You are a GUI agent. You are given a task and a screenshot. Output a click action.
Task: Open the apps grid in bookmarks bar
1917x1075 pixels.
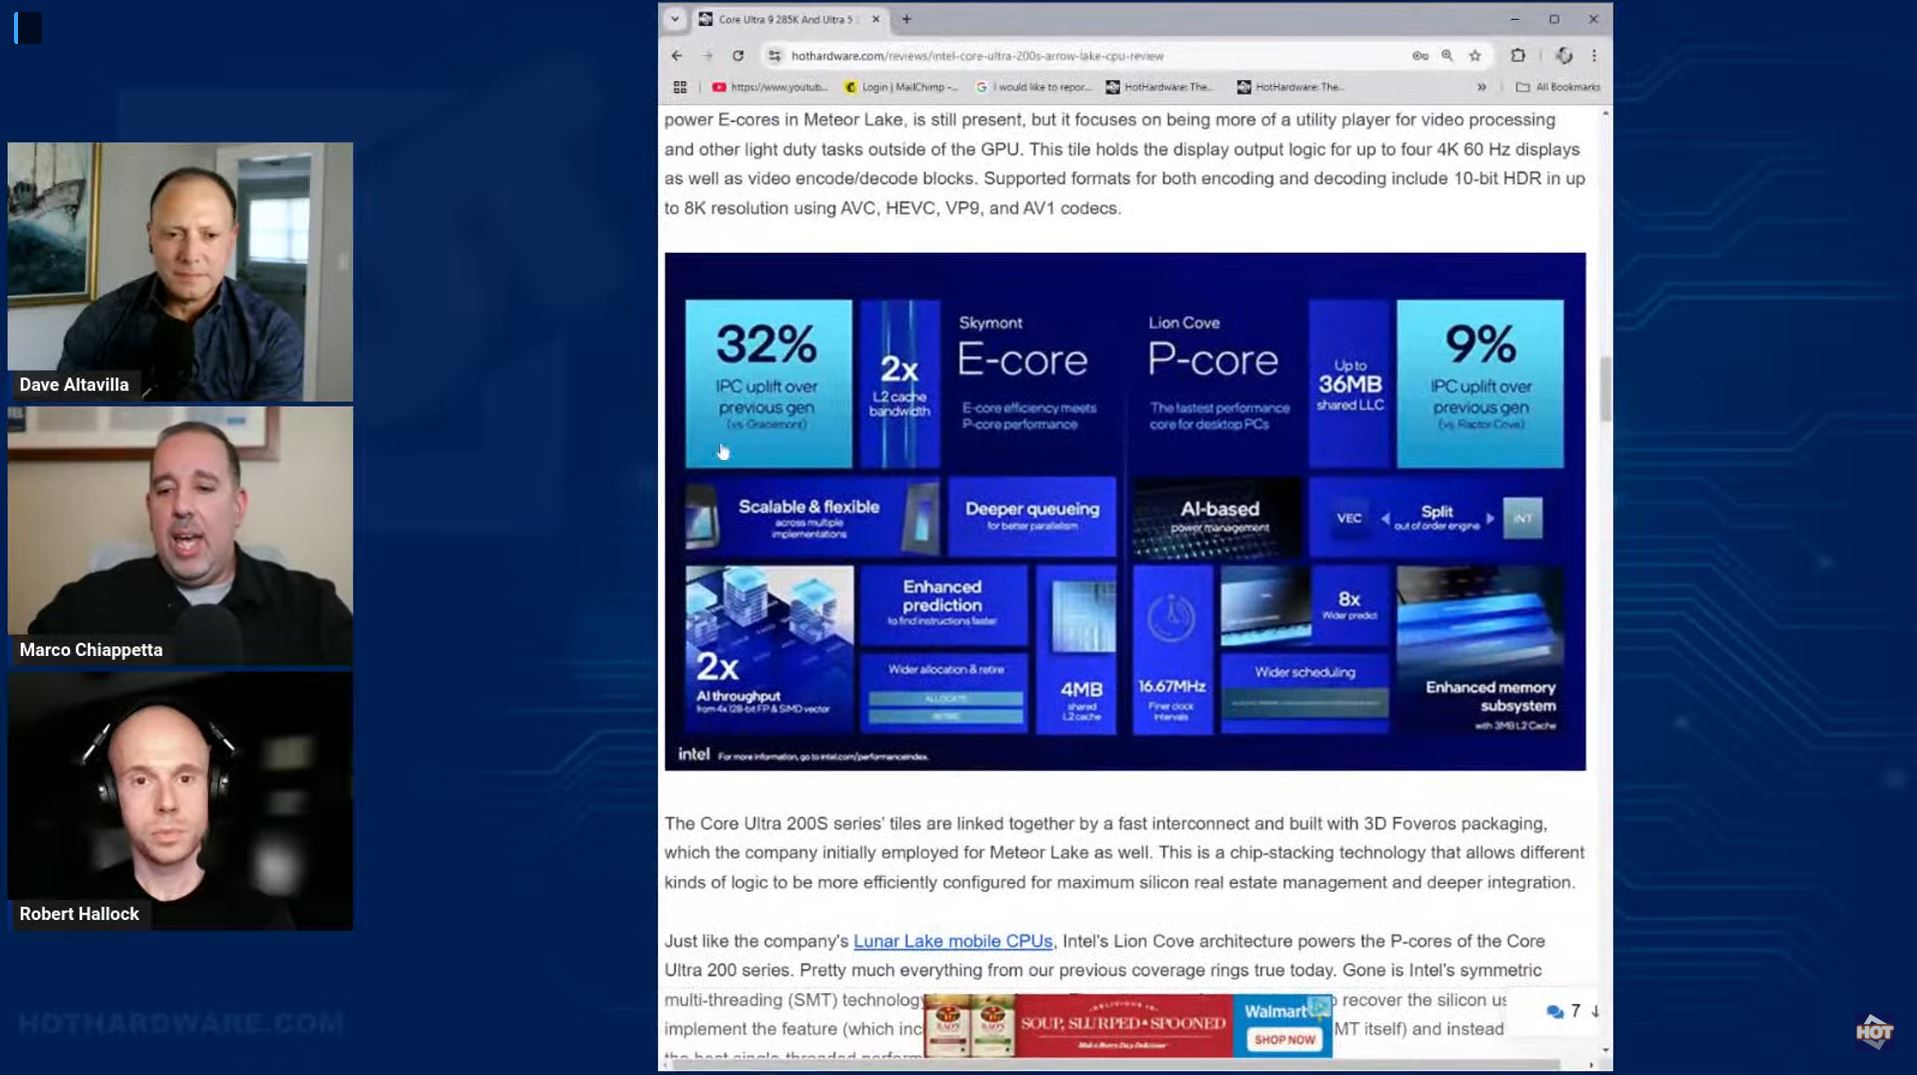(680, 87)
